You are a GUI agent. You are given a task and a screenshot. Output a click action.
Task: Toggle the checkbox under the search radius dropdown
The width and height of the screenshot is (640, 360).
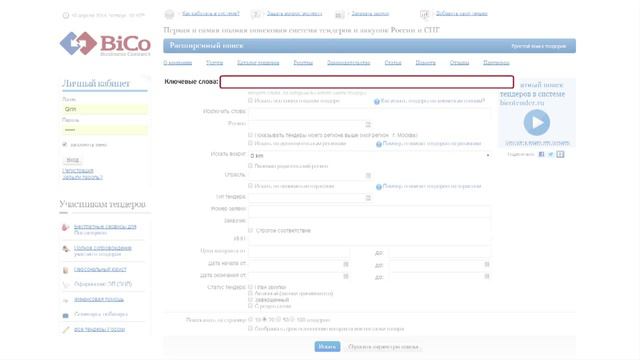250,165
